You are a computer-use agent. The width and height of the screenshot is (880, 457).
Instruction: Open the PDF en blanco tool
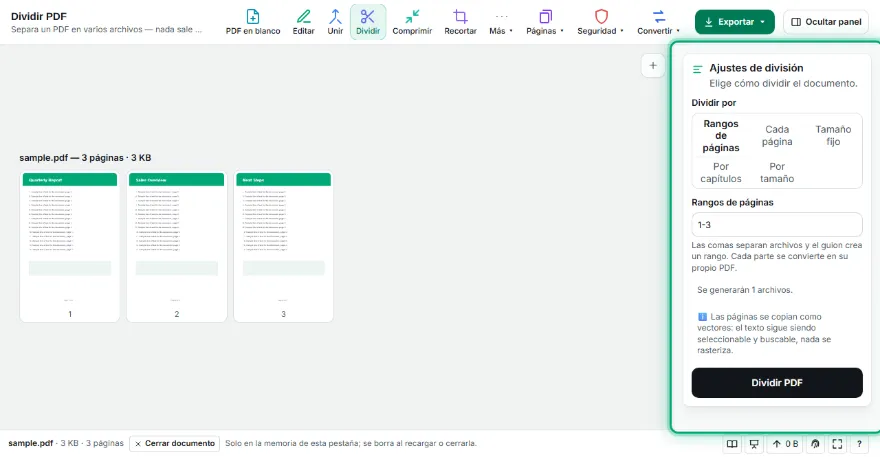click(253, 22)
